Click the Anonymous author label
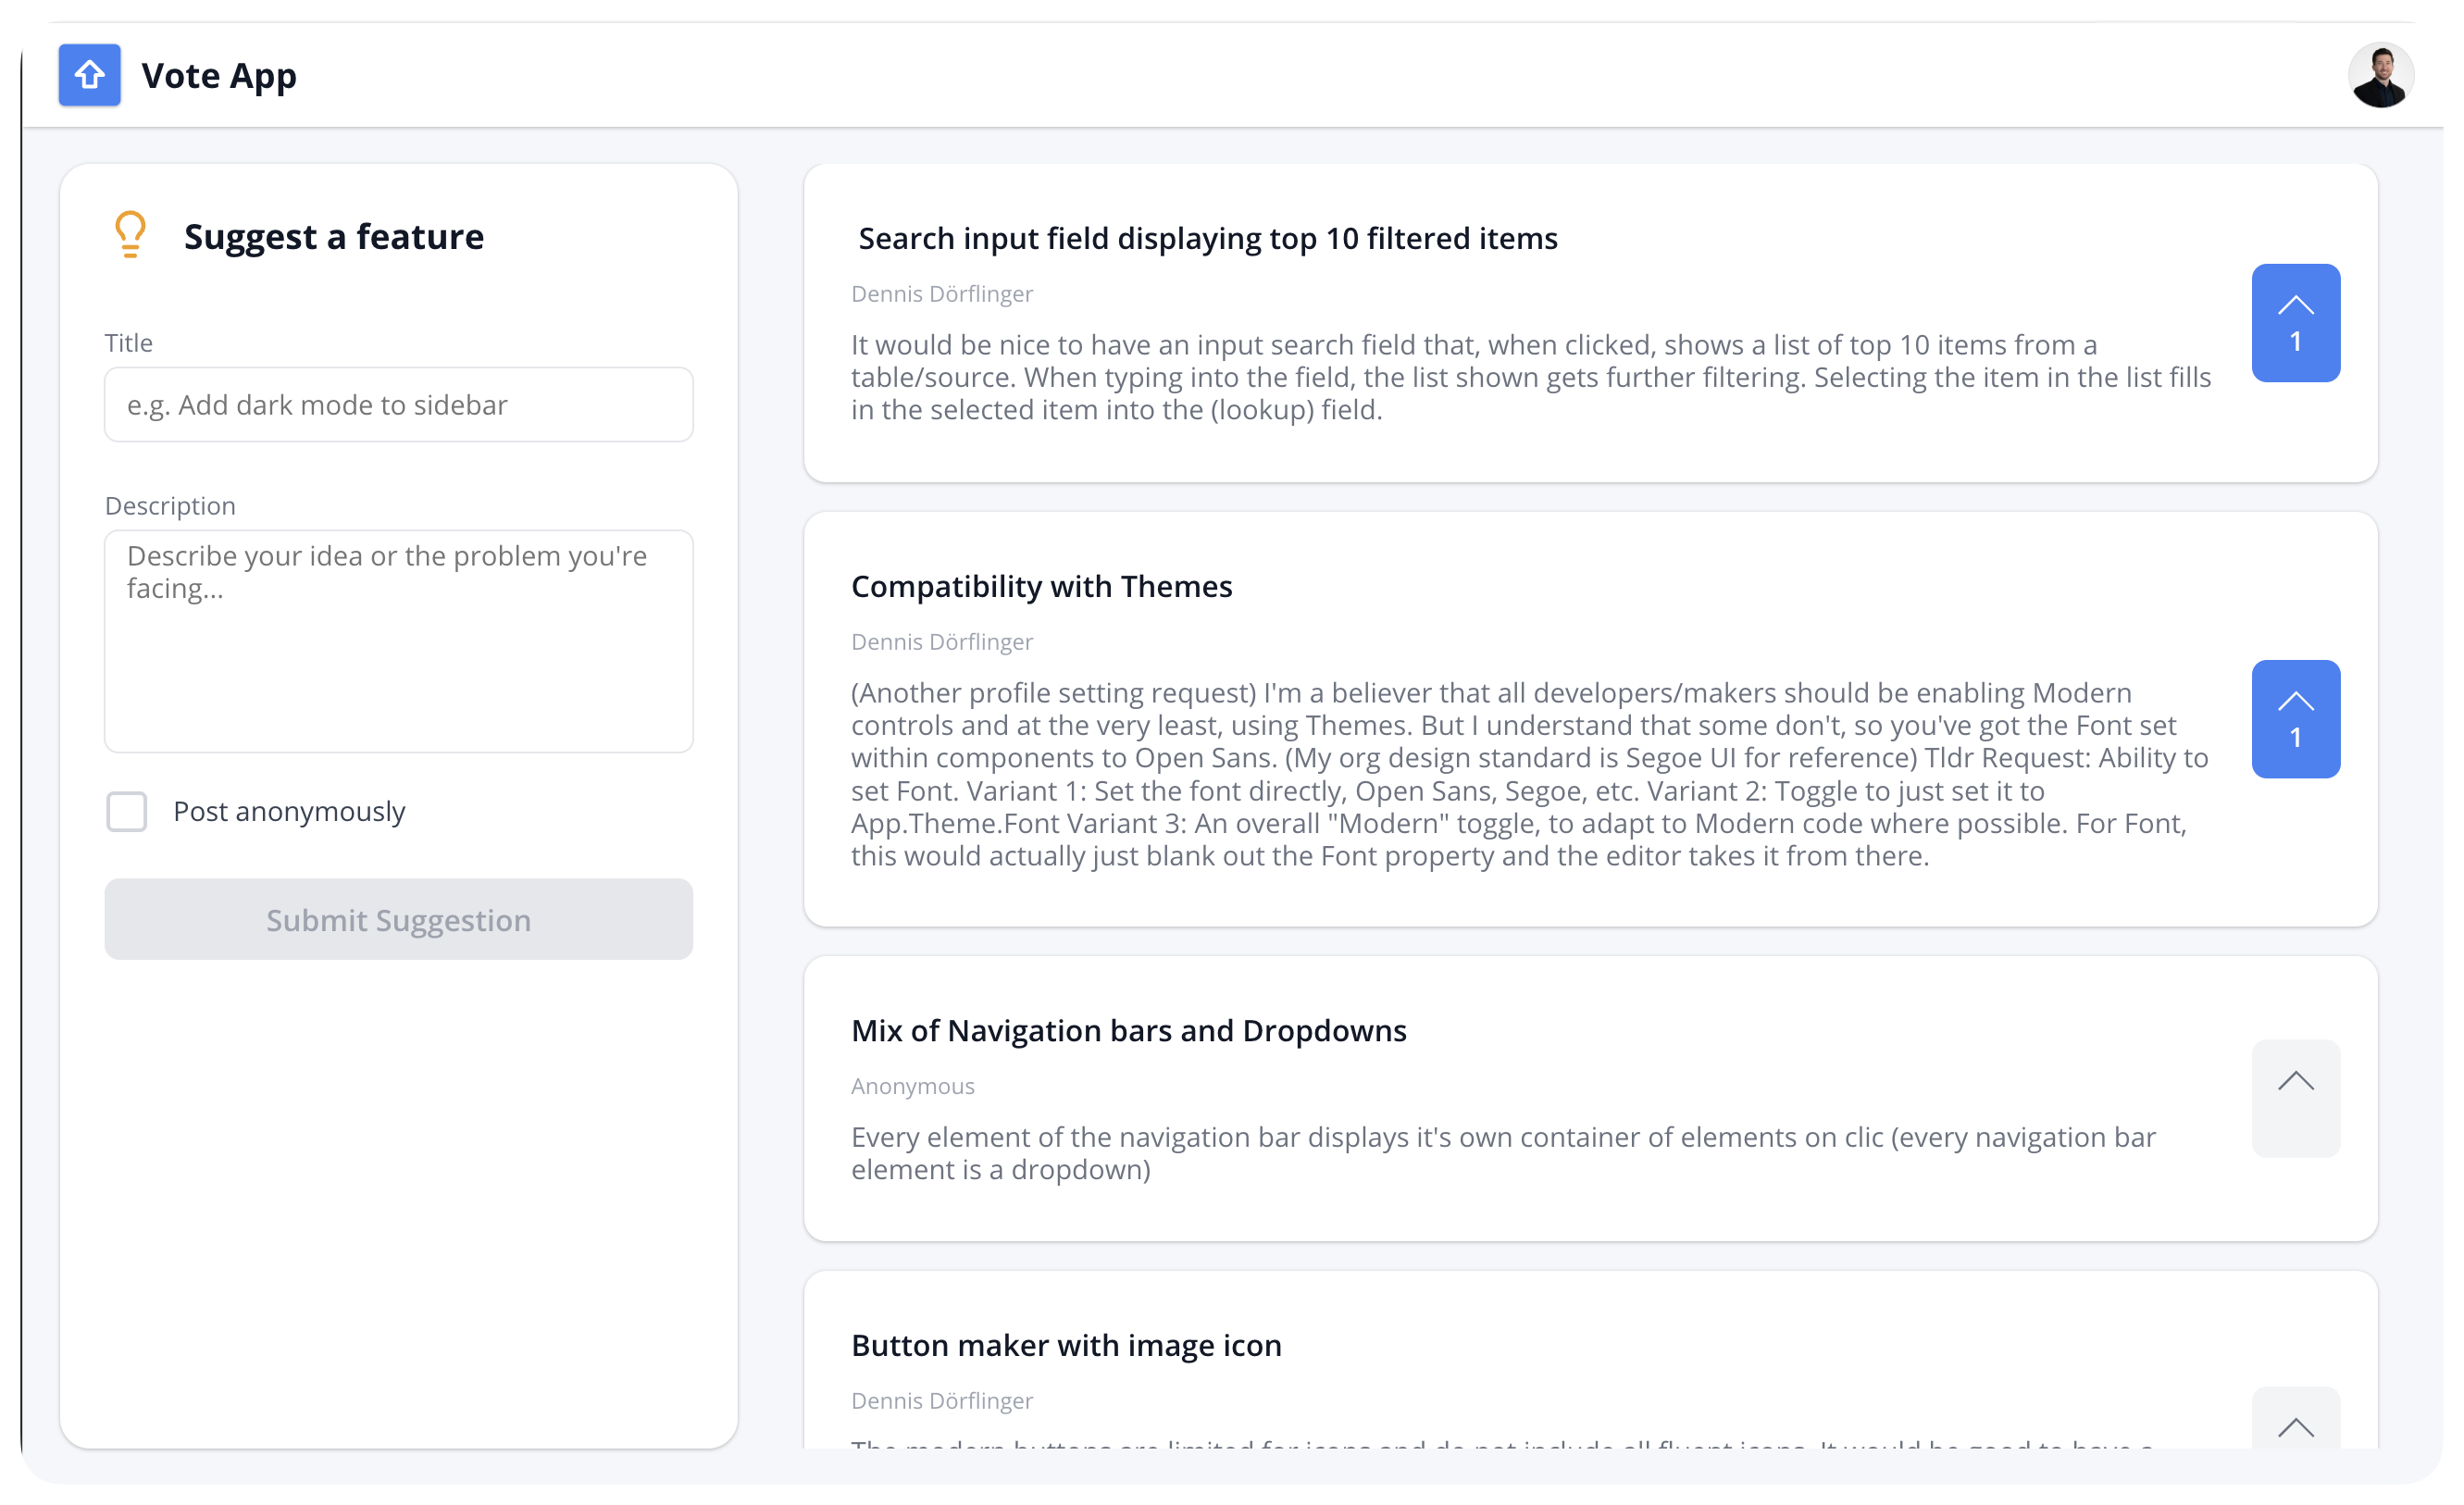This screenshot has height=1505, width=2464. (x=912, y=1086)
